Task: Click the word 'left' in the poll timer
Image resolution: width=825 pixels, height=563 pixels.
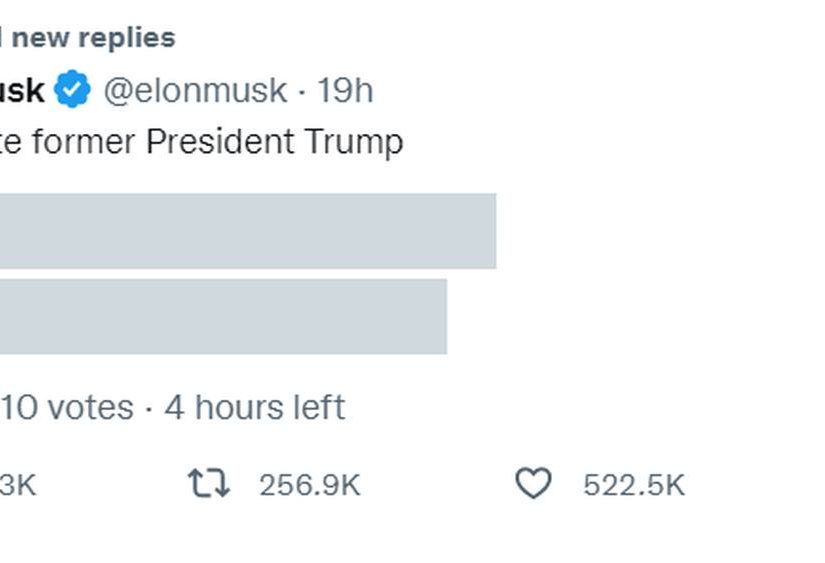Action: (320, 407)
